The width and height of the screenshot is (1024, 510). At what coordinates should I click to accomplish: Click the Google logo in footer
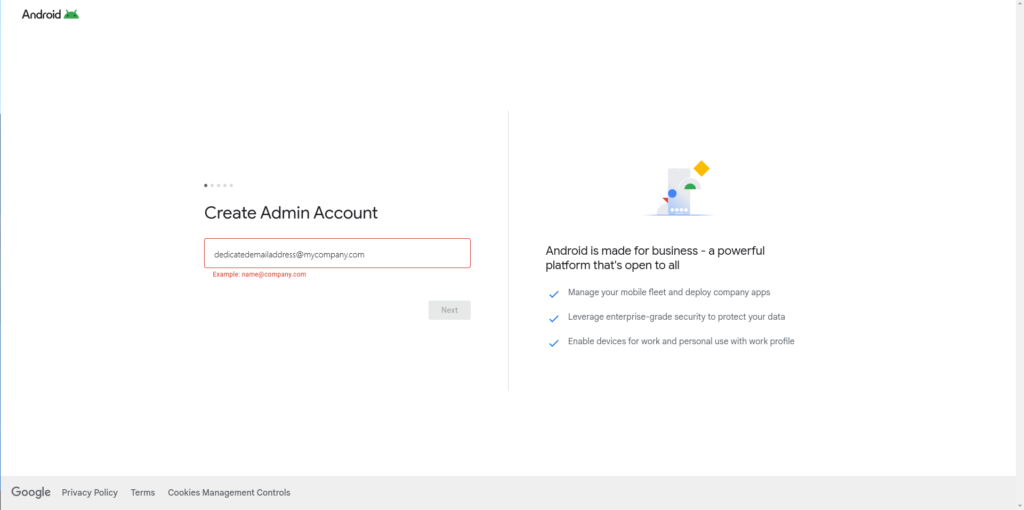click(x=31, y=492)
